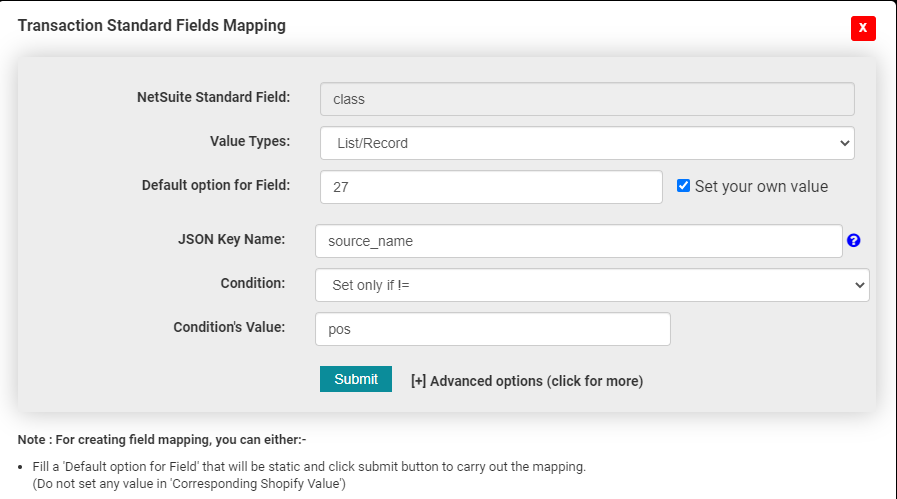Close the Fields Mapping dialog with red X
Viewport: 897px width, 499px height.
863,28
